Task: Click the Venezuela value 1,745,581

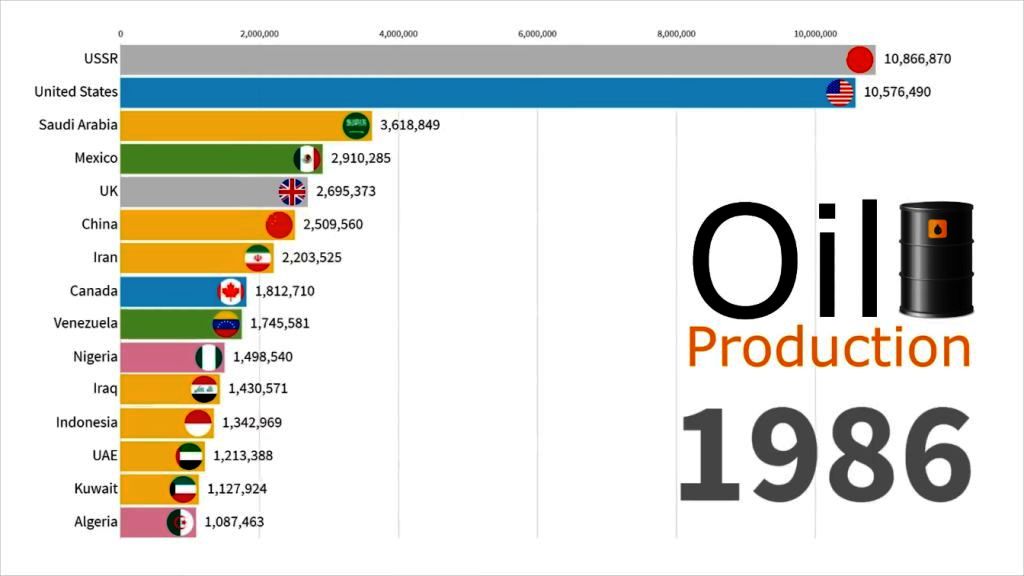Action: click(x=280, y=323)
